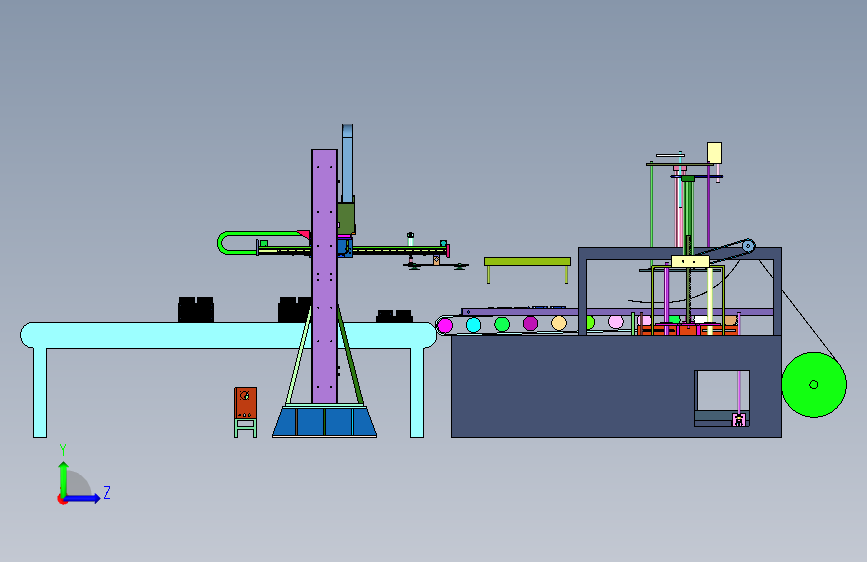The height and width of the screenshot is (562, 867).
Task: Select the light cyan conveyor table top
Action: (x=228, y=335)
